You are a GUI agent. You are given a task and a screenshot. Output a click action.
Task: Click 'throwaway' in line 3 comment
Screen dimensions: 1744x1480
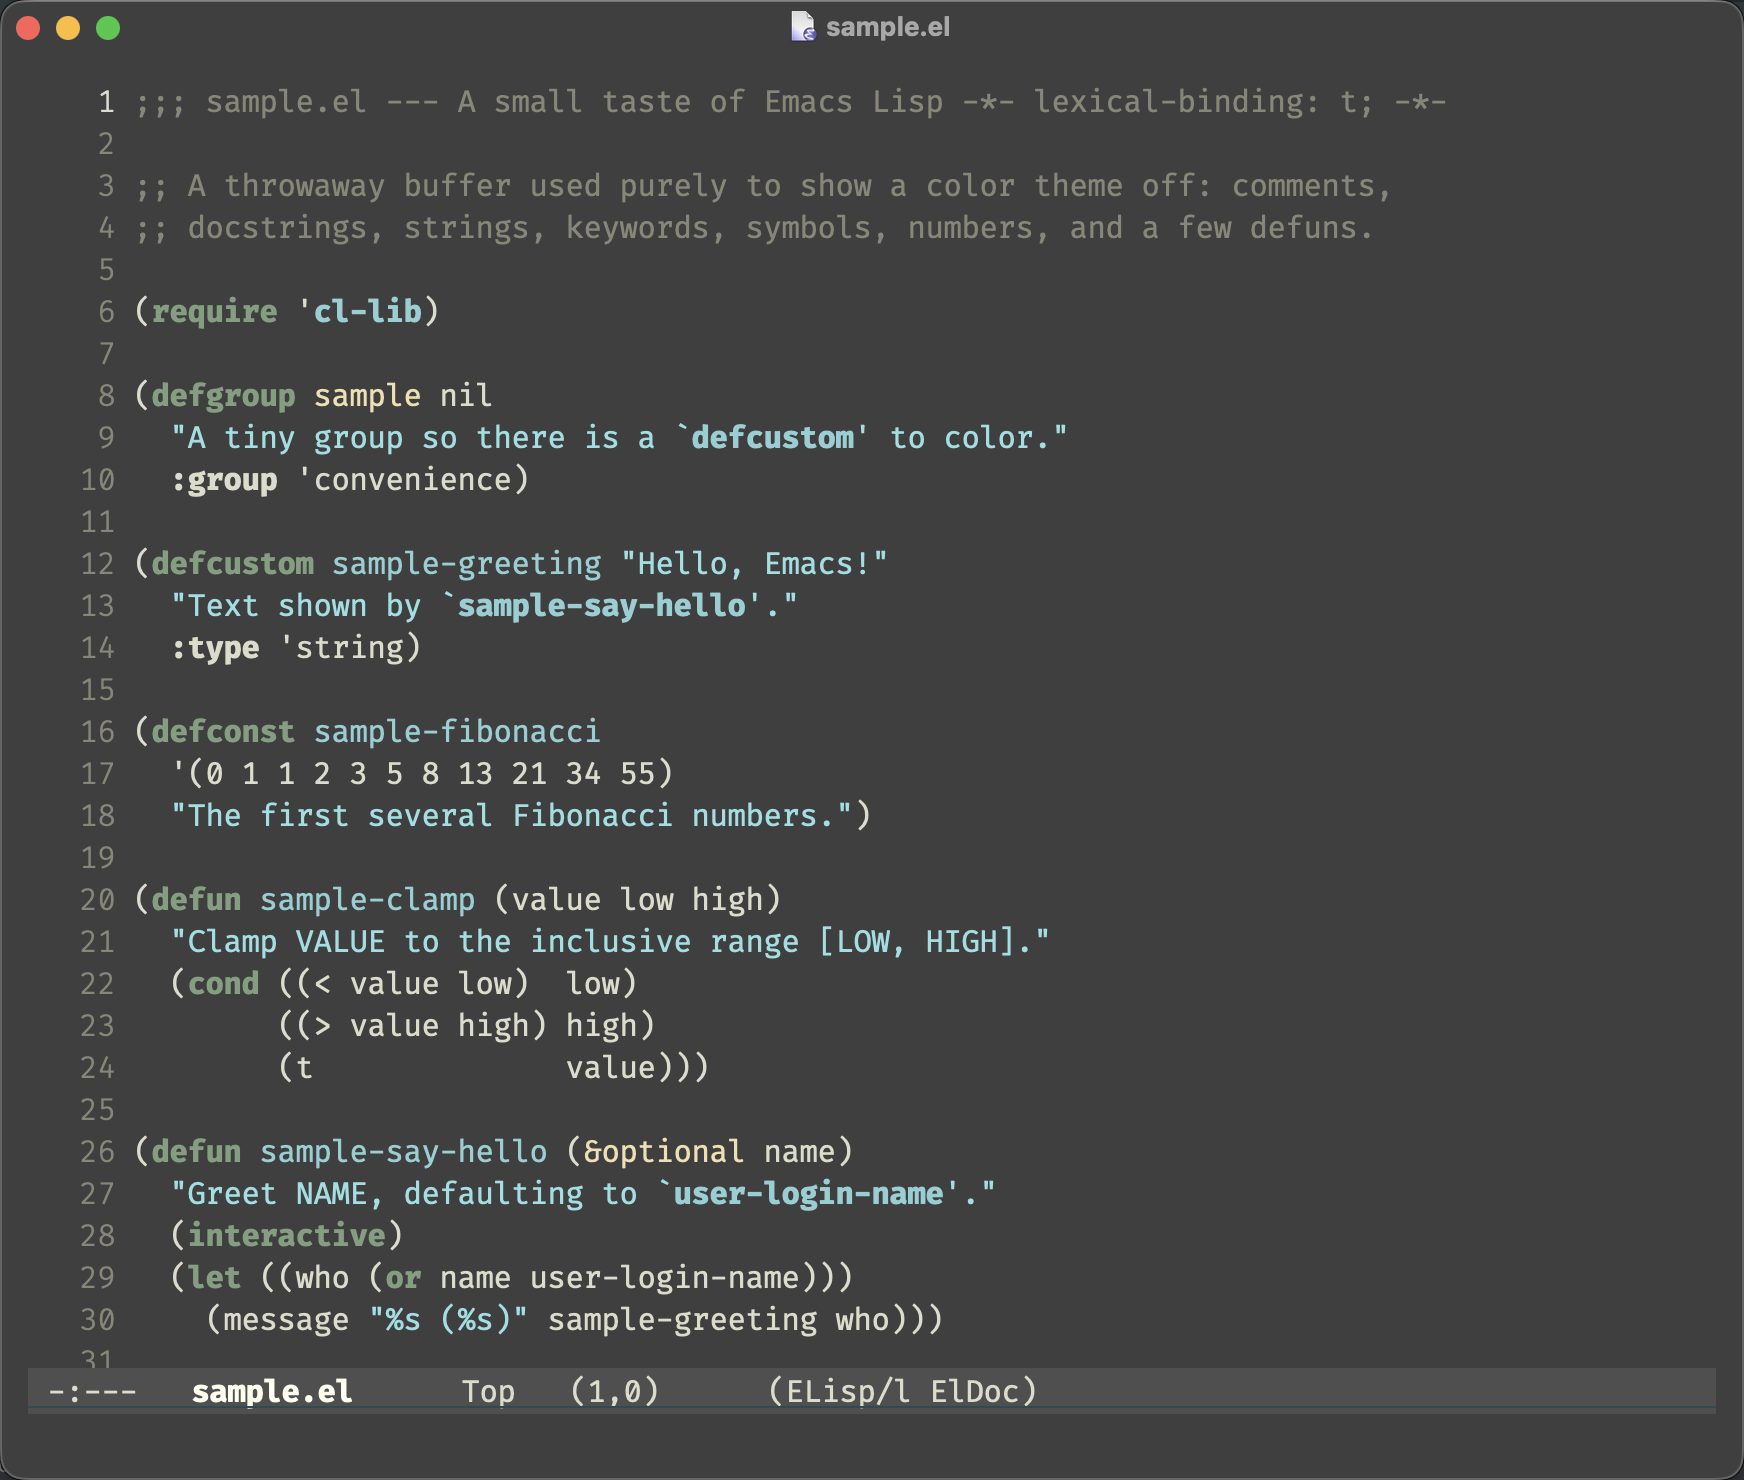304,185
